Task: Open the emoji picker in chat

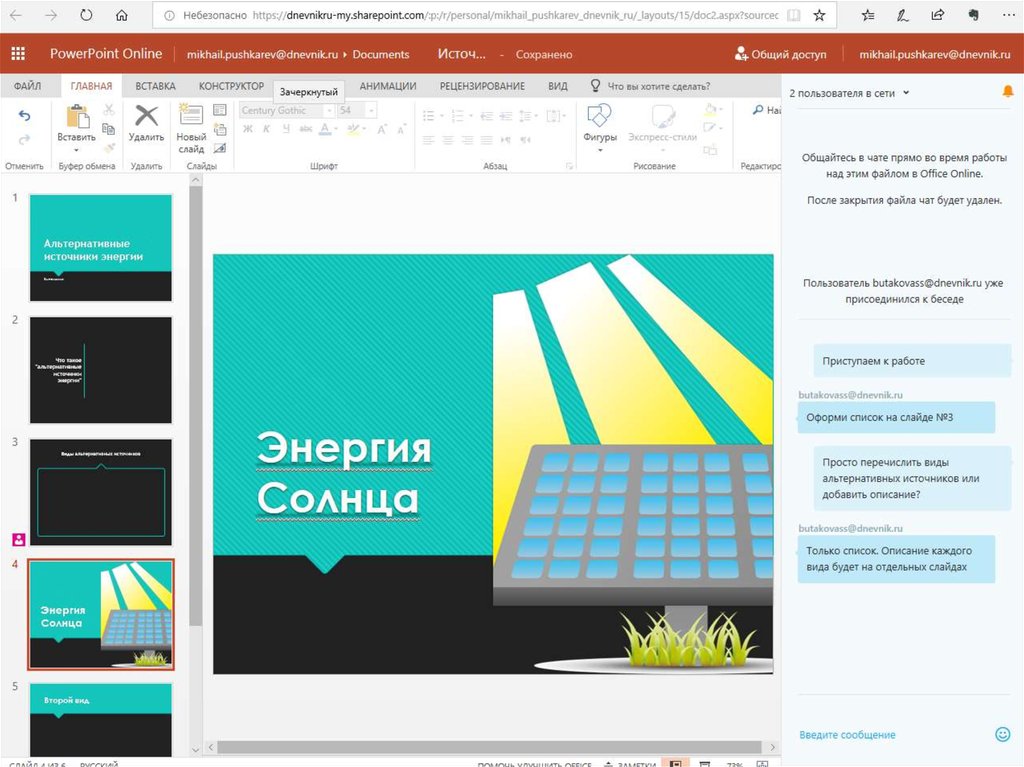Action: click(1002, 734)
